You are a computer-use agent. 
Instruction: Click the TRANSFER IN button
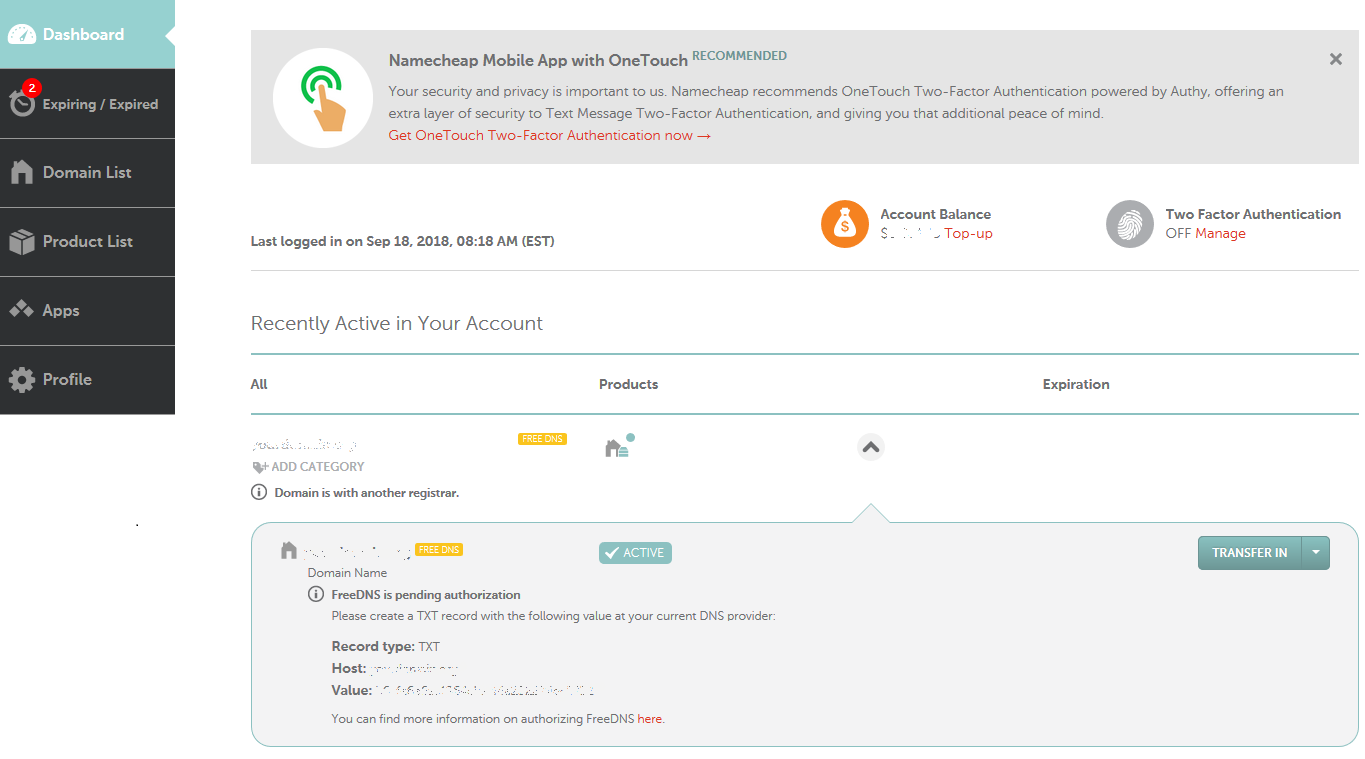pos(1250,553)
